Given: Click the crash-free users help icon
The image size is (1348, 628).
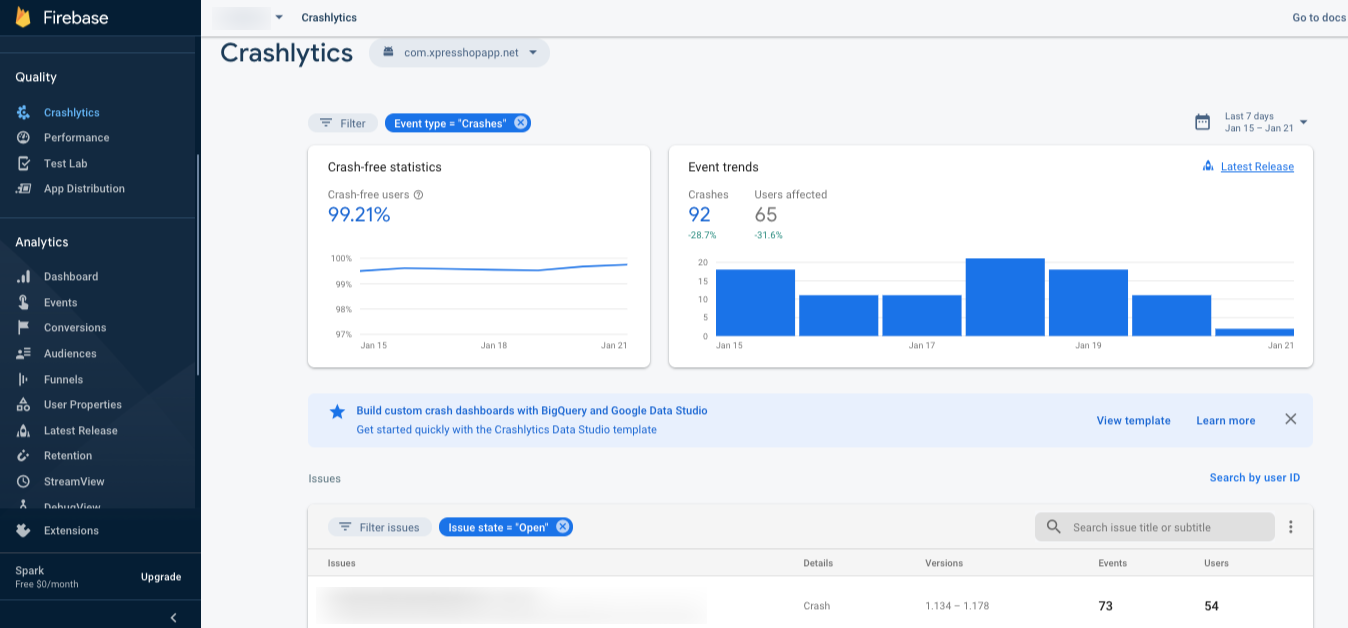Looking at the screenshot, I should (418, 195).
